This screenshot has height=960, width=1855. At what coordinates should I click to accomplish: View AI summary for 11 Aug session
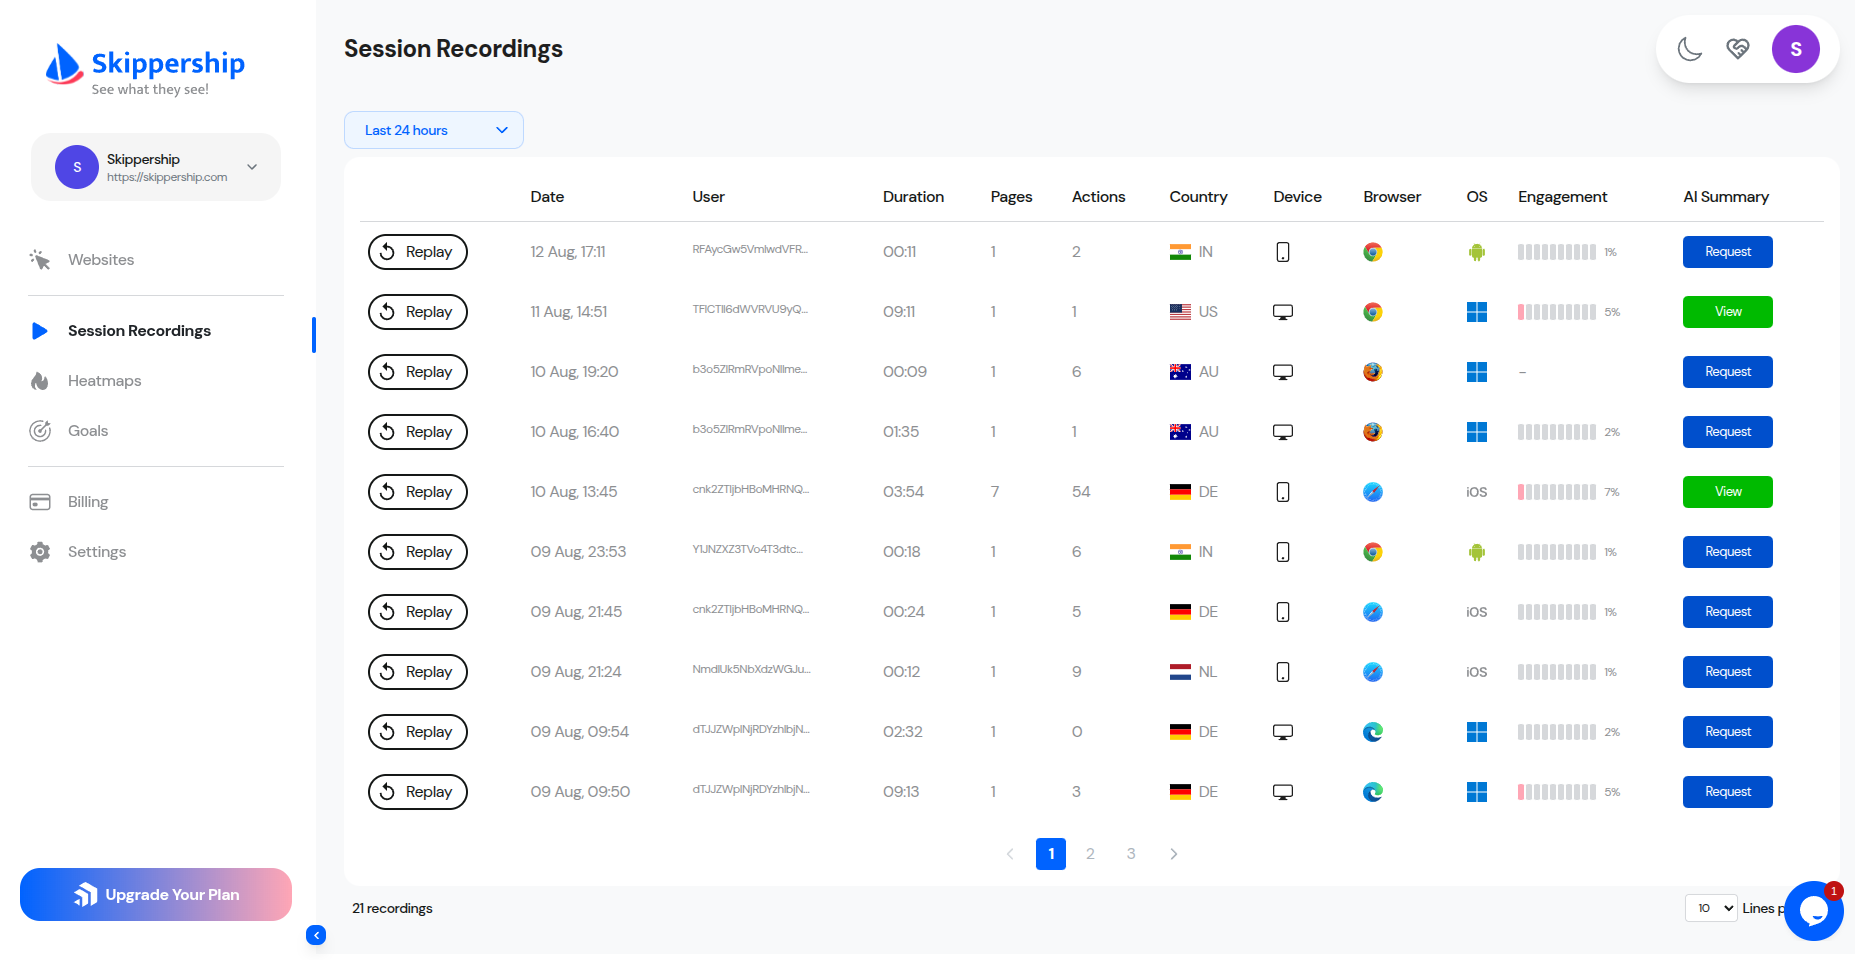(x=1727, y=312)
